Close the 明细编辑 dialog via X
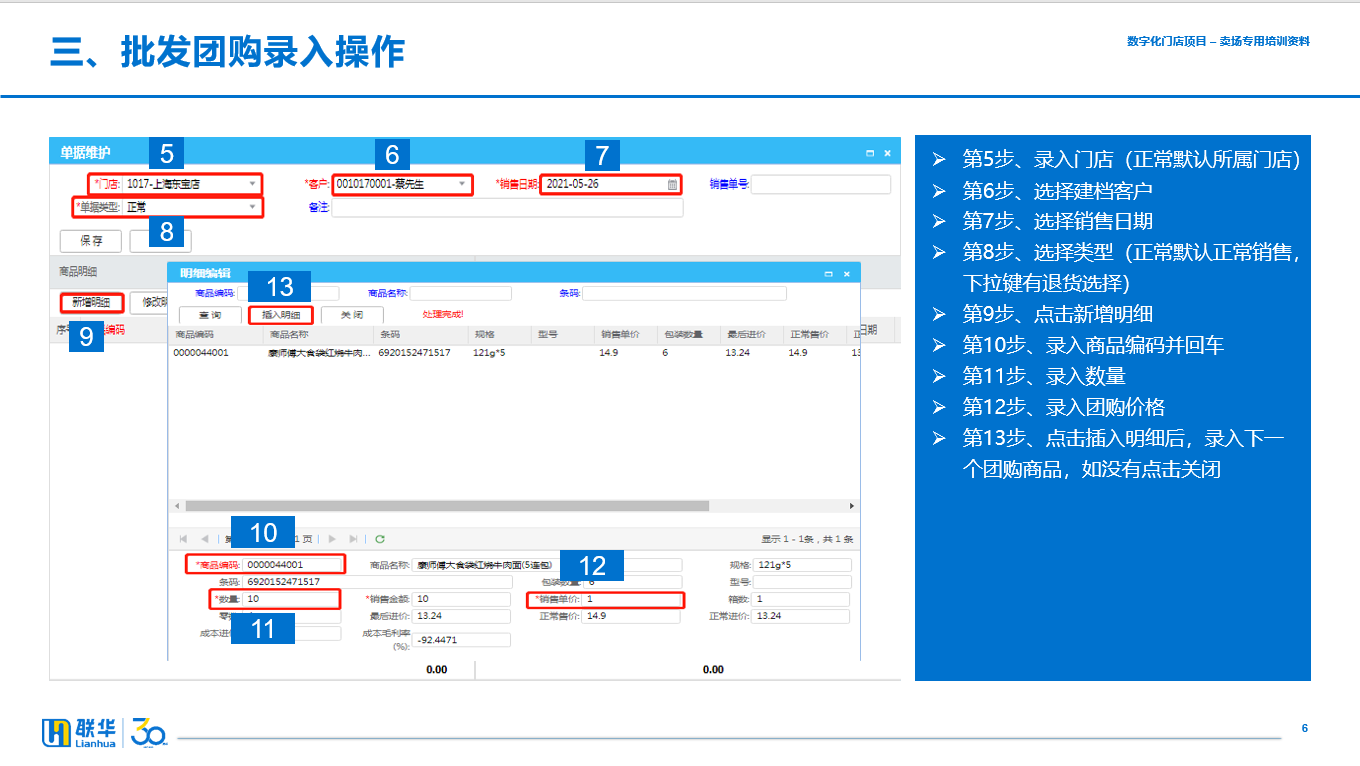The image size is (1360, 766). pyautogui.click(x=846, y=273)
